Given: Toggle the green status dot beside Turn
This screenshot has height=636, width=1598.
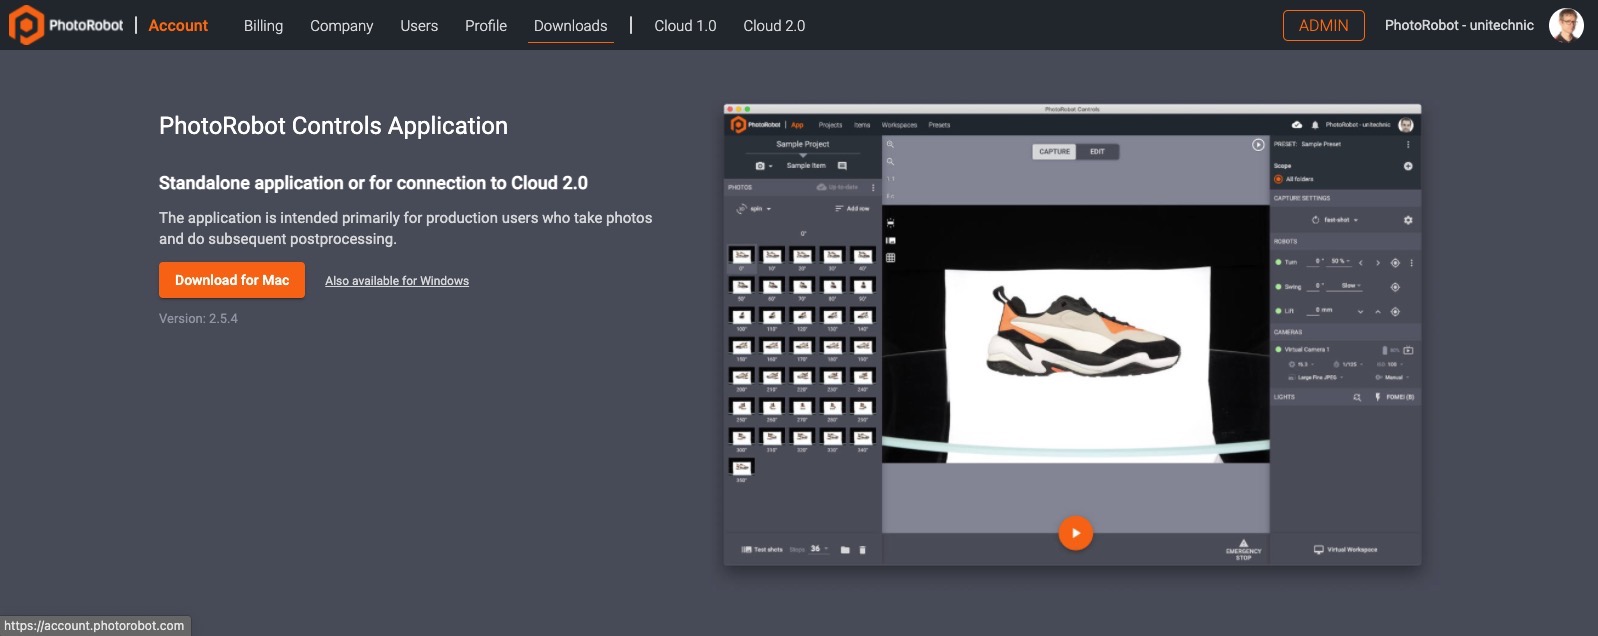Looking at the screenshot, I should point(1278,263).
